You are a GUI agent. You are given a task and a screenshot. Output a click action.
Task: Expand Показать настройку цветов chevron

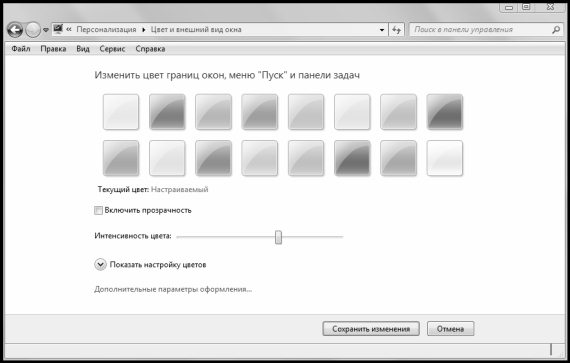click(100, 265)
